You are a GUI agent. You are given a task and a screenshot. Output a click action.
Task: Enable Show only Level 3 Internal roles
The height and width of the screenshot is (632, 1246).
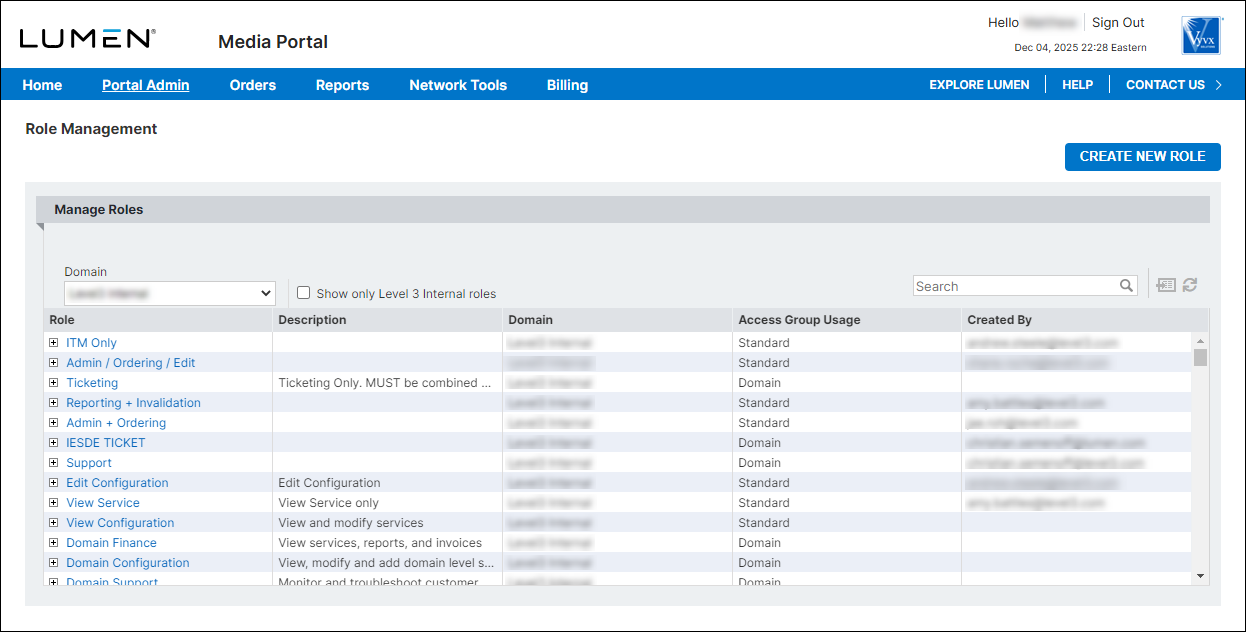click(x=304, y=293)
